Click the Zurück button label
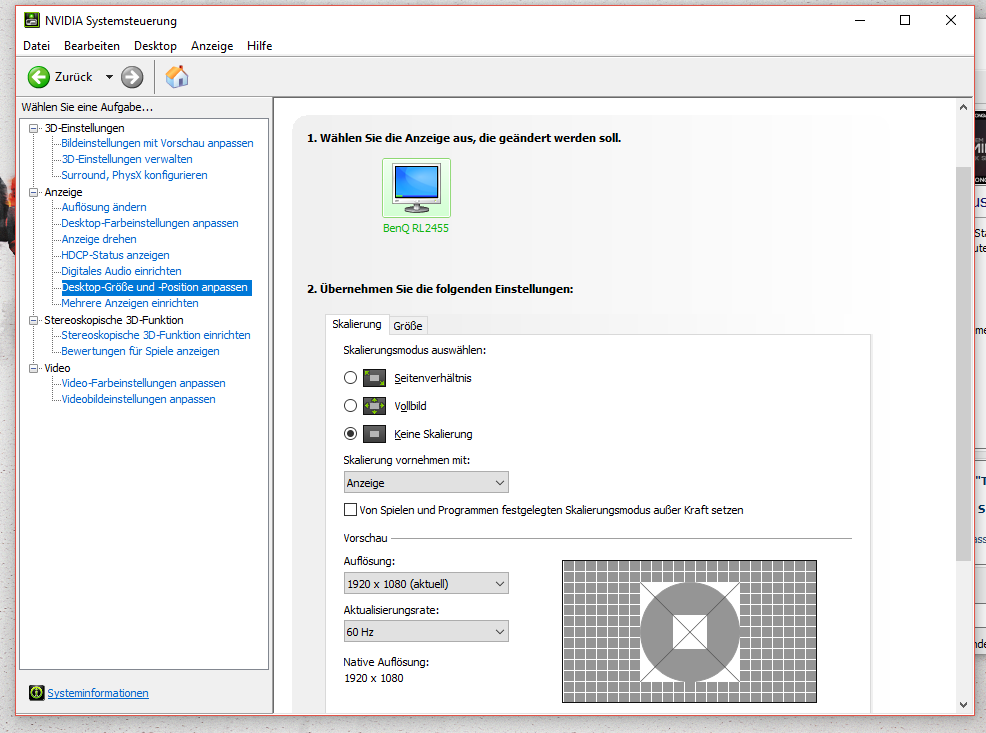This screenshot has width=986, height=733. [74, 77]
